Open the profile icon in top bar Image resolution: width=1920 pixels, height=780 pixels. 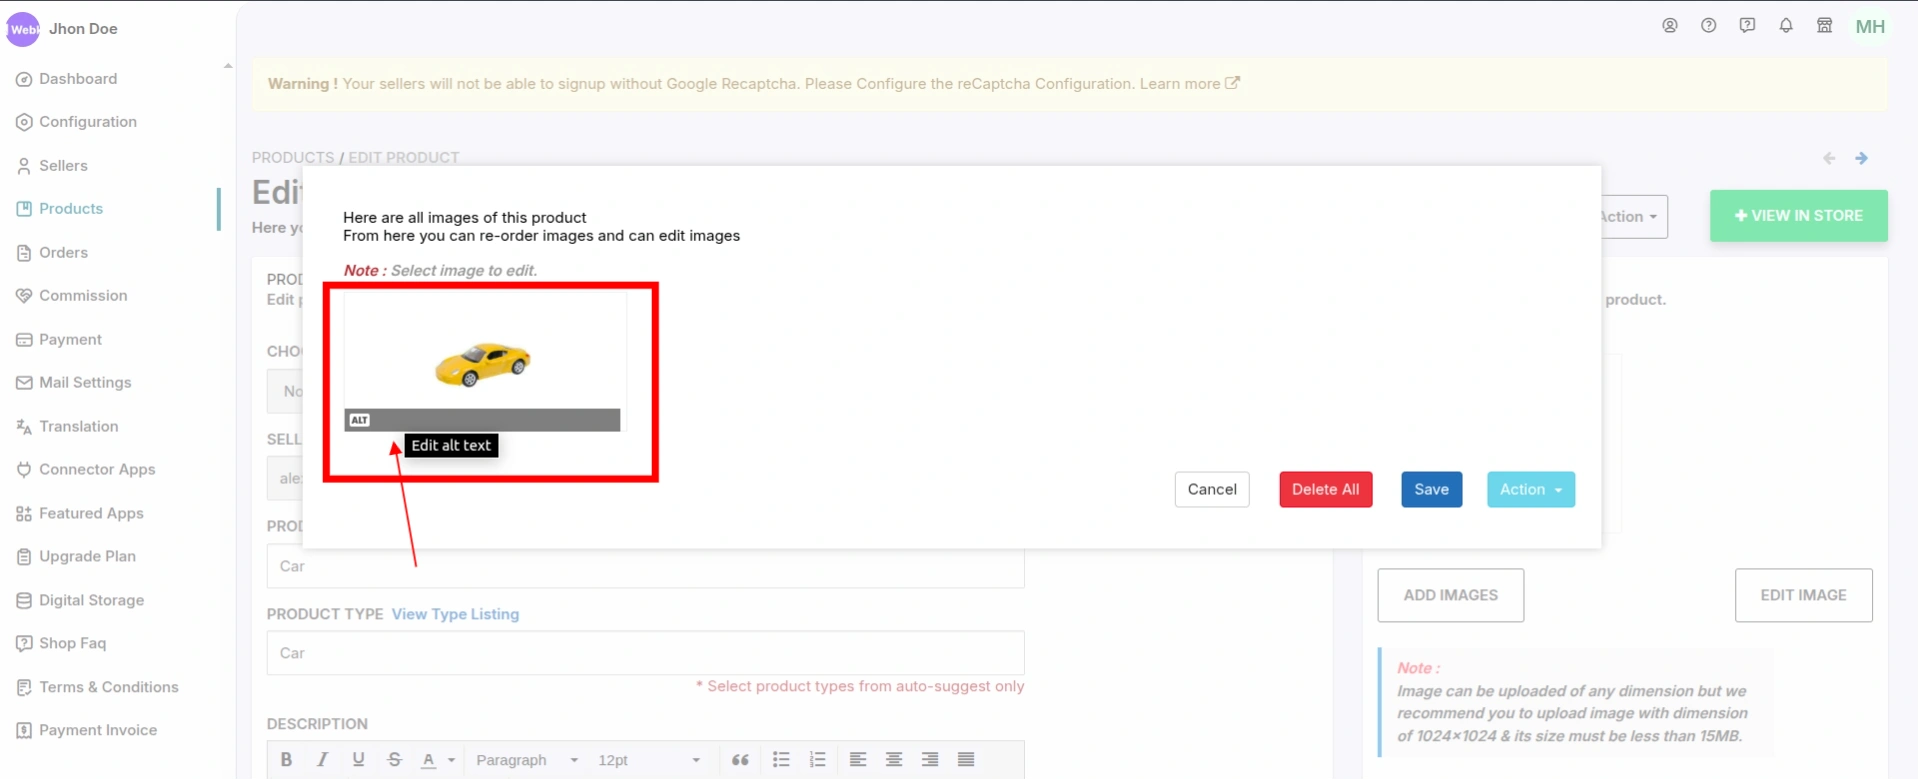[1670, 26]
